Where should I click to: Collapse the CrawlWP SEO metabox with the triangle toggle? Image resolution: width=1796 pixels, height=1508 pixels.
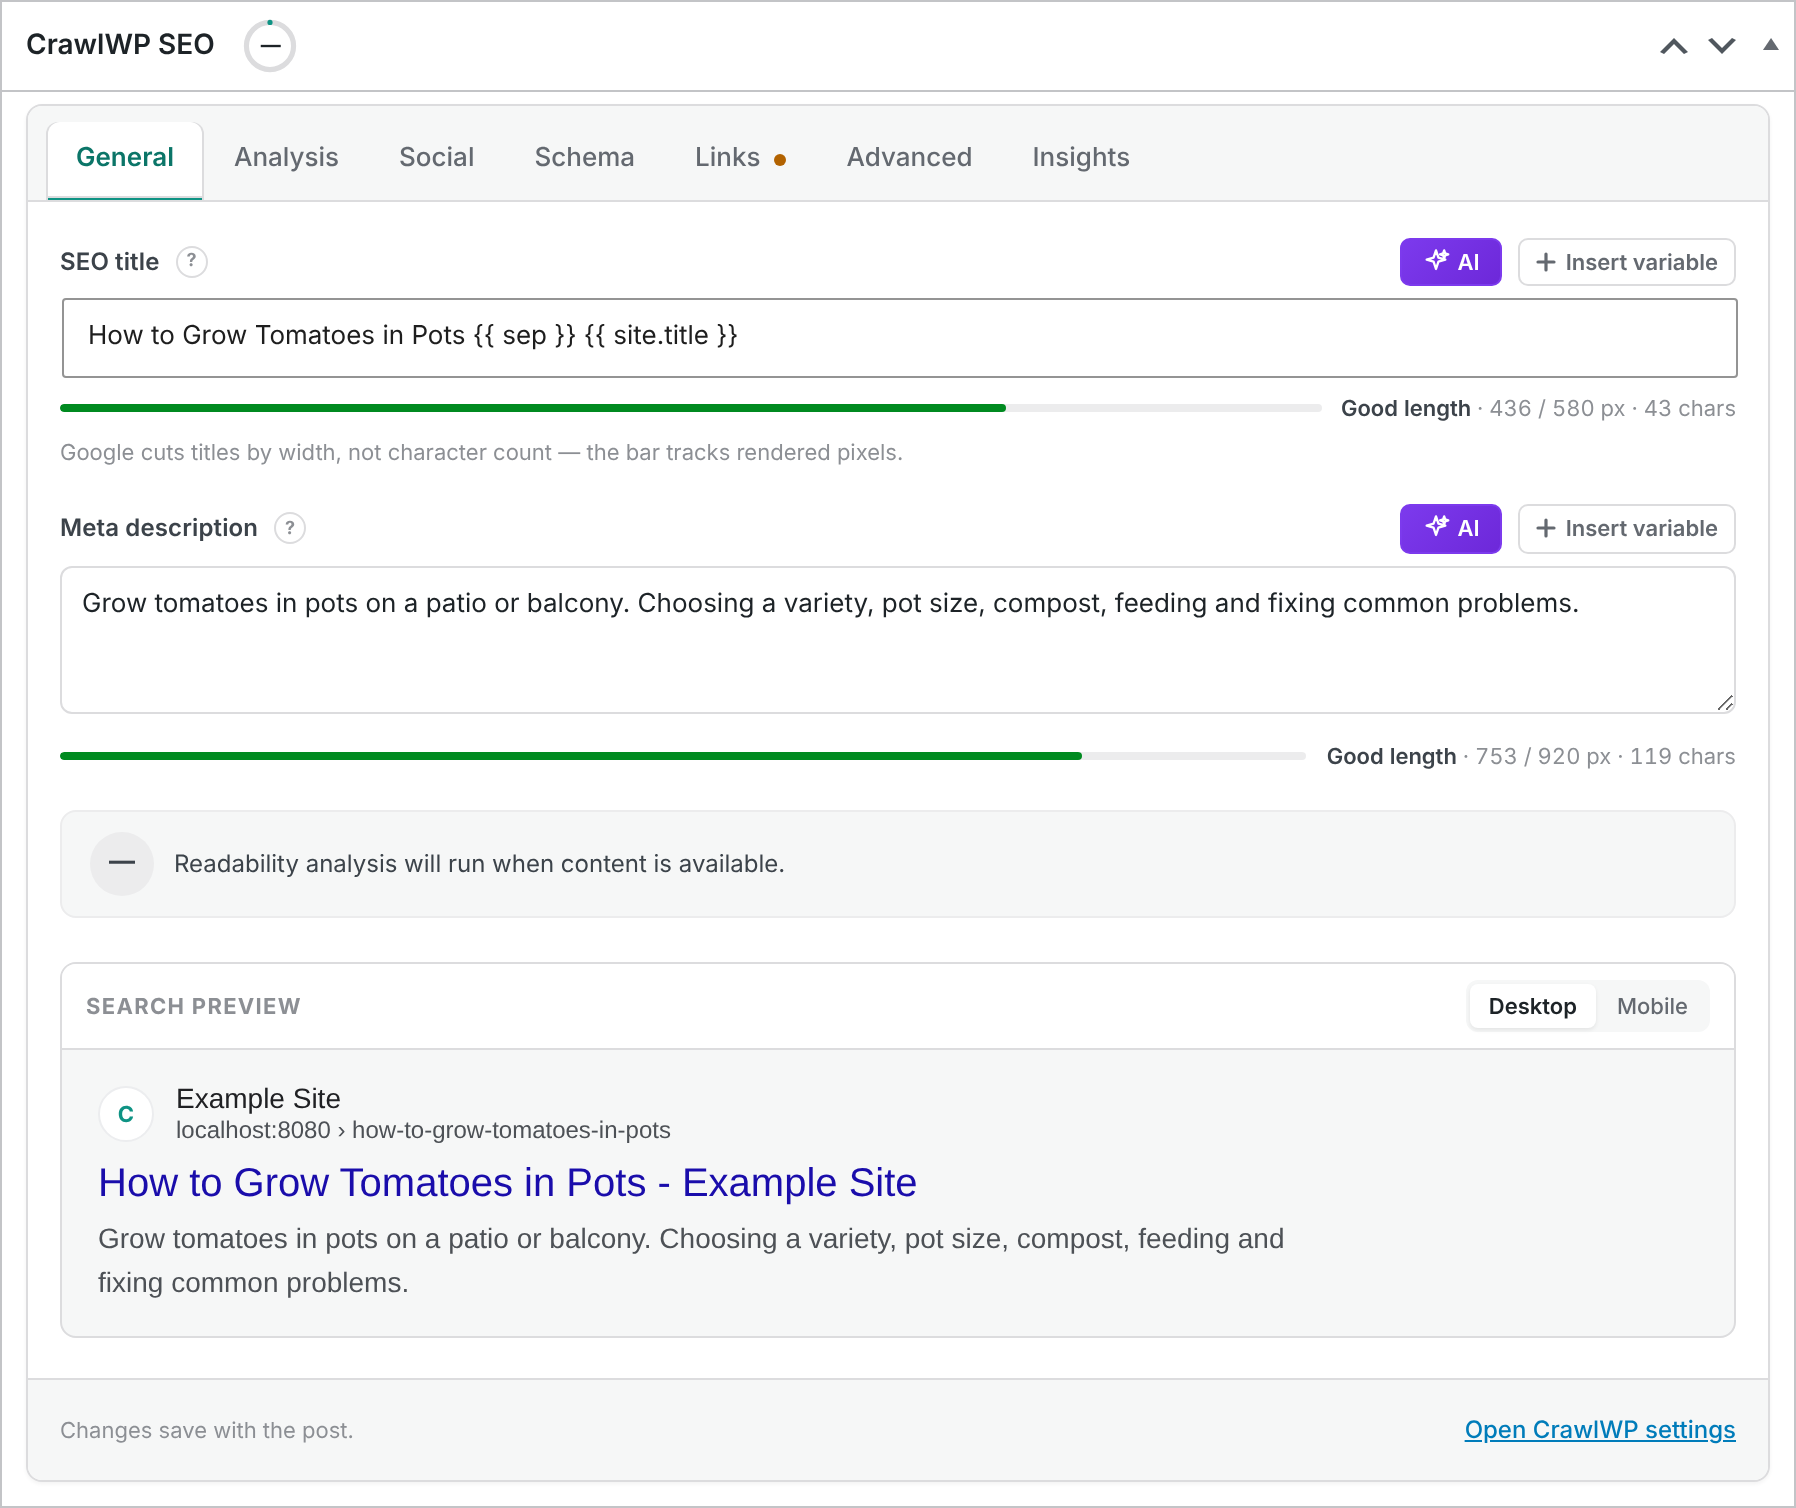tap(1771, 44)
